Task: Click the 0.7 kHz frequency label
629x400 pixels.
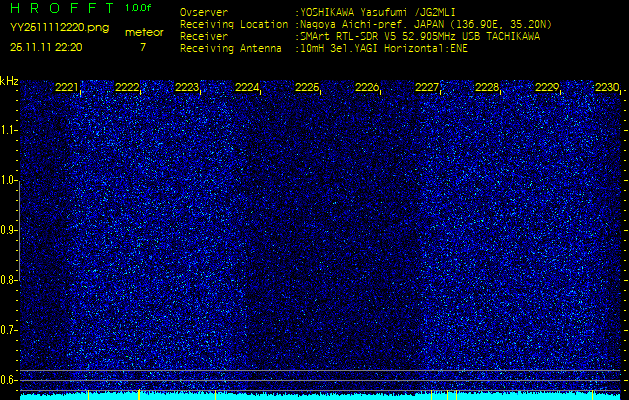Action: coord(7,330)
